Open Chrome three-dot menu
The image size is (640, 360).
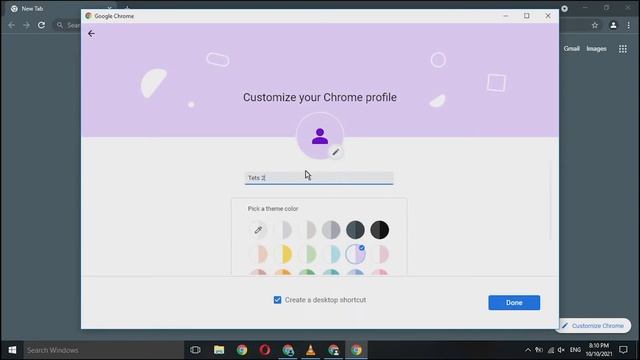click(x=629, y=25)
